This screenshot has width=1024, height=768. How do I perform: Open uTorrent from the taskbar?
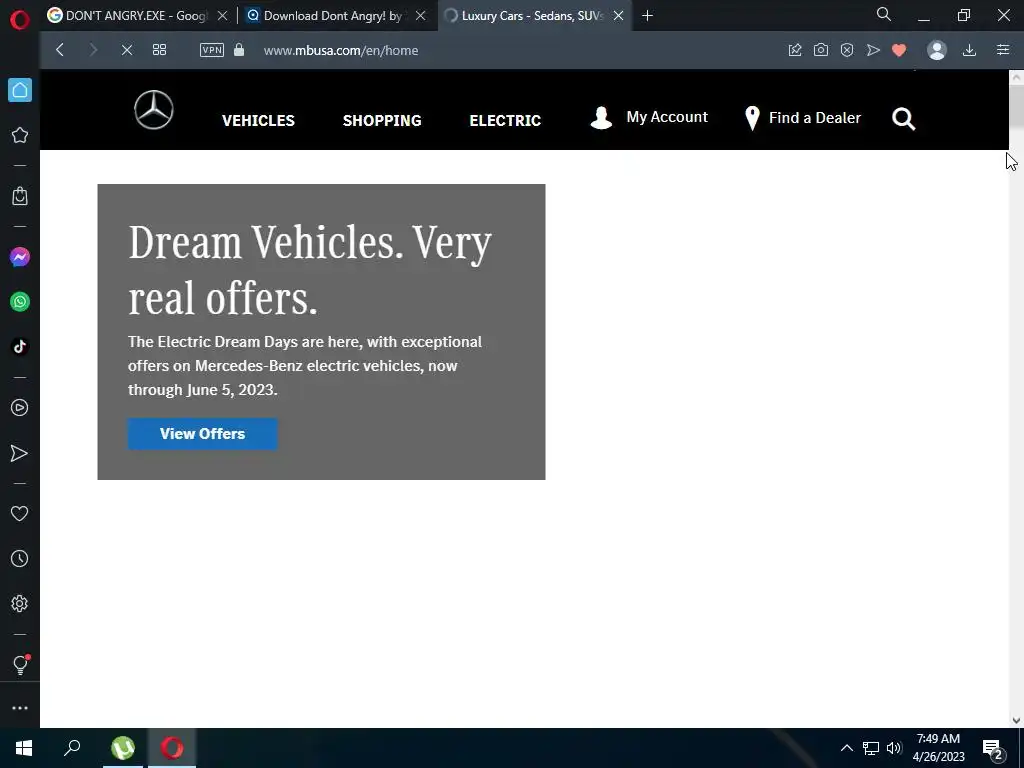(x=123, y=748)
